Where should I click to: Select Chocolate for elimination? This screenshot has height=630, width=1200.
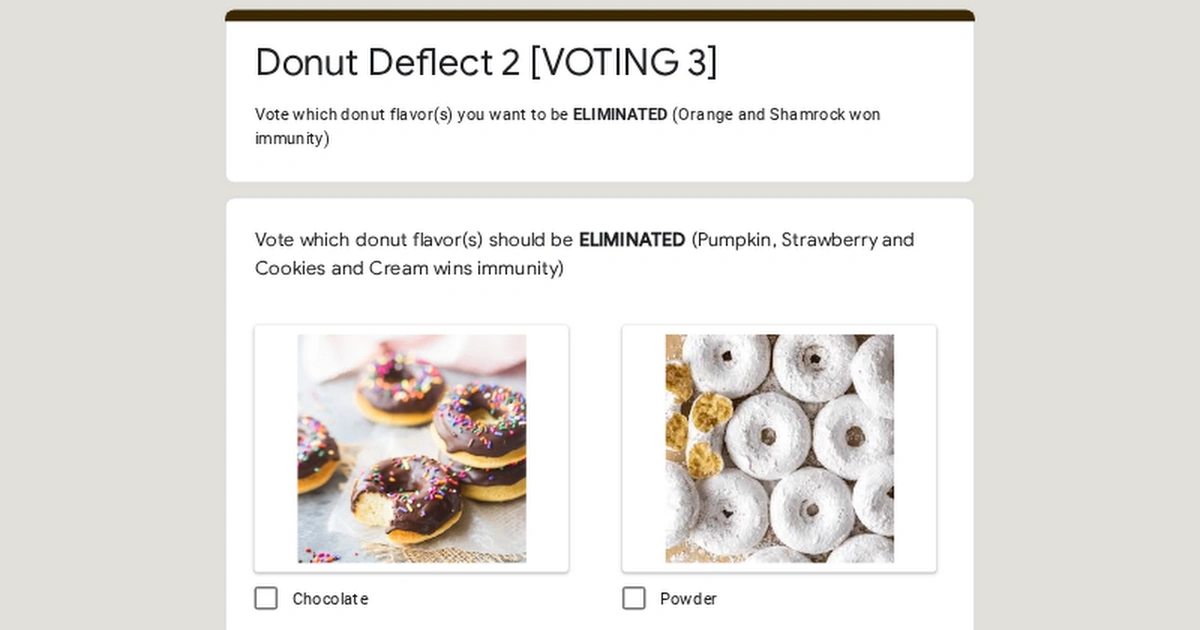pos(266,598)
